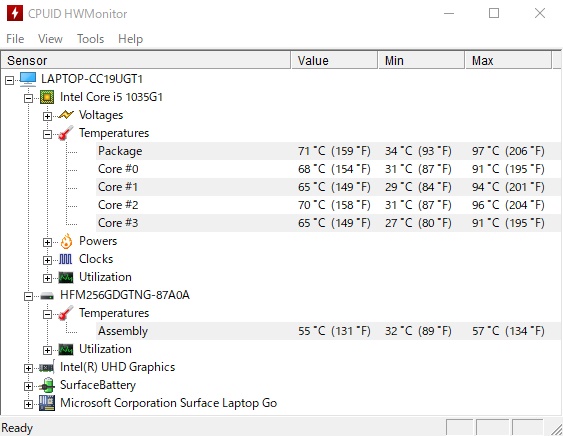Click the thermometer icon beside CPU Temperatures
Image resolution: width=563 pixels, height=436 pixels.
tap(66, 133)
